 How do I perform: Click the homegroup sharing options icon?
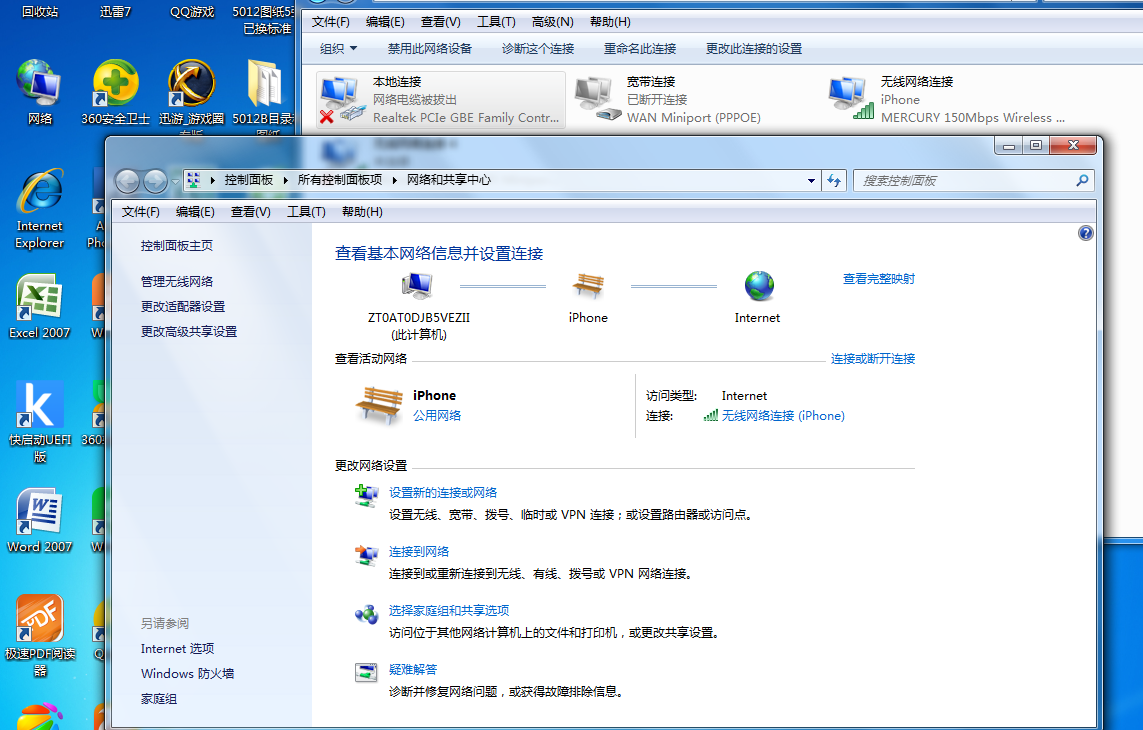click(366, 614)
